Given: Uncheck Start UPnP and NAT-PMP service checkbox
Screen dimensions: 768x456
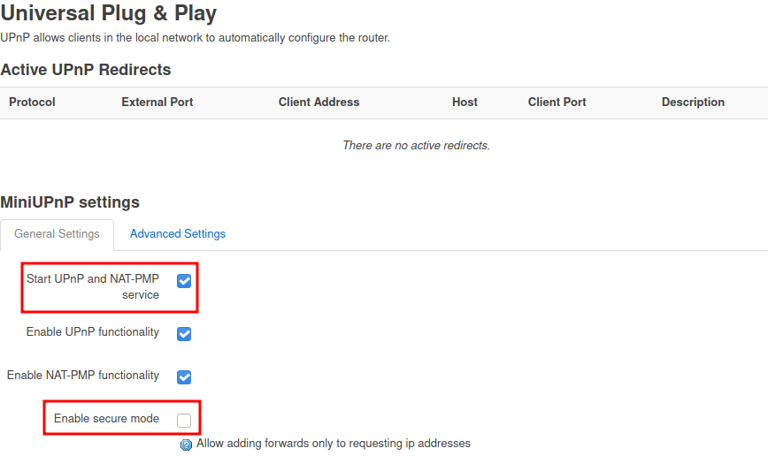Looking at the screenshot, I should [x=184, y=281].
